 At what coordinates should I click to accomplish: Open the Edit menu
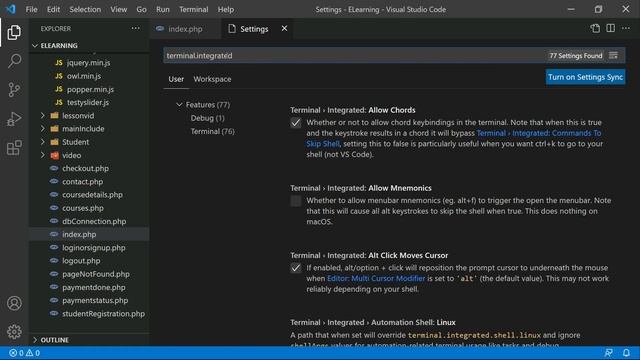click(53, 9)
